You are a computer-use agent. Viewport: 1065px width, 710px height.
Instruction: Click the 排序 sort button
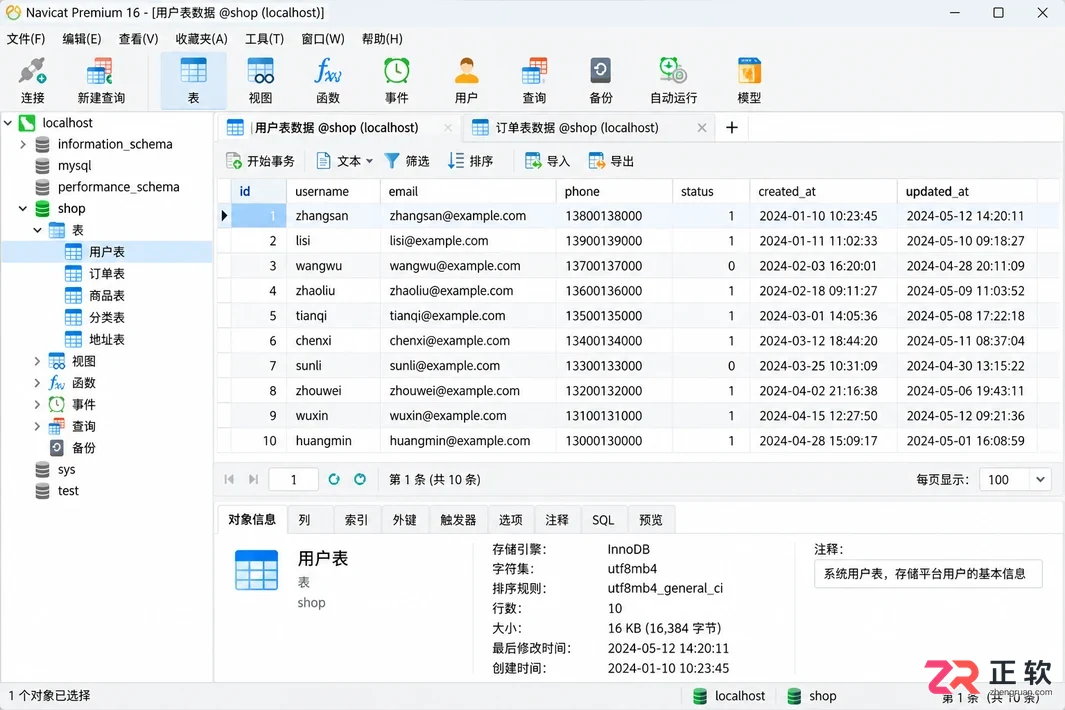click(471, 161)
